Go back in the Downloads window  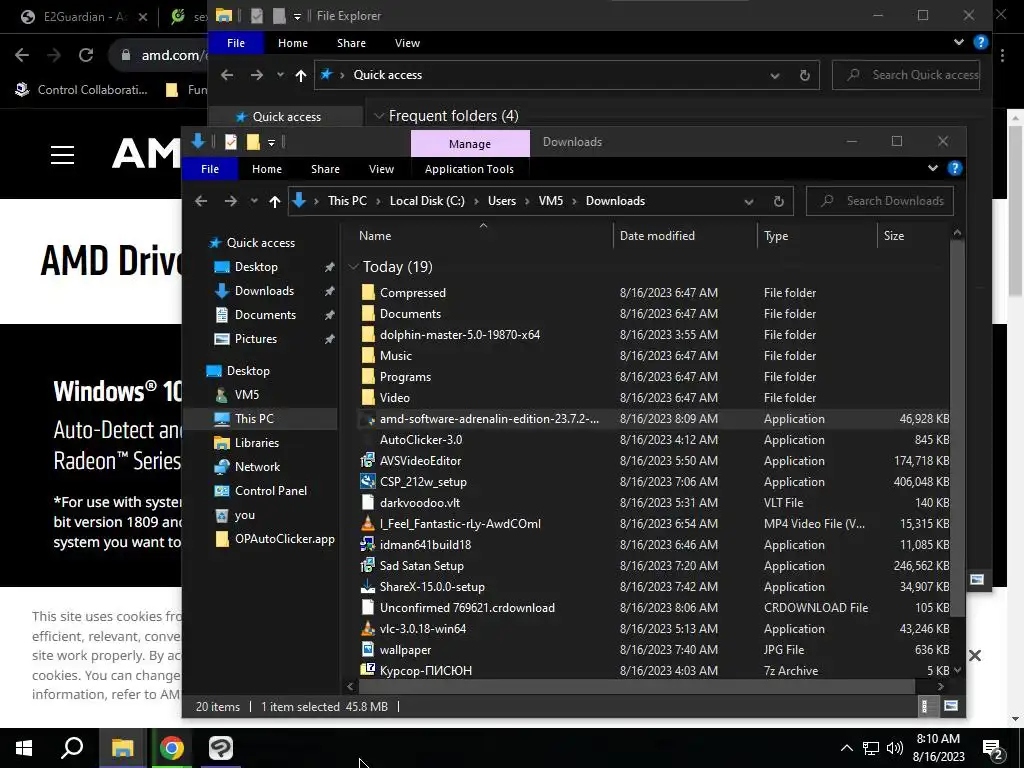[x=201, y=201]
